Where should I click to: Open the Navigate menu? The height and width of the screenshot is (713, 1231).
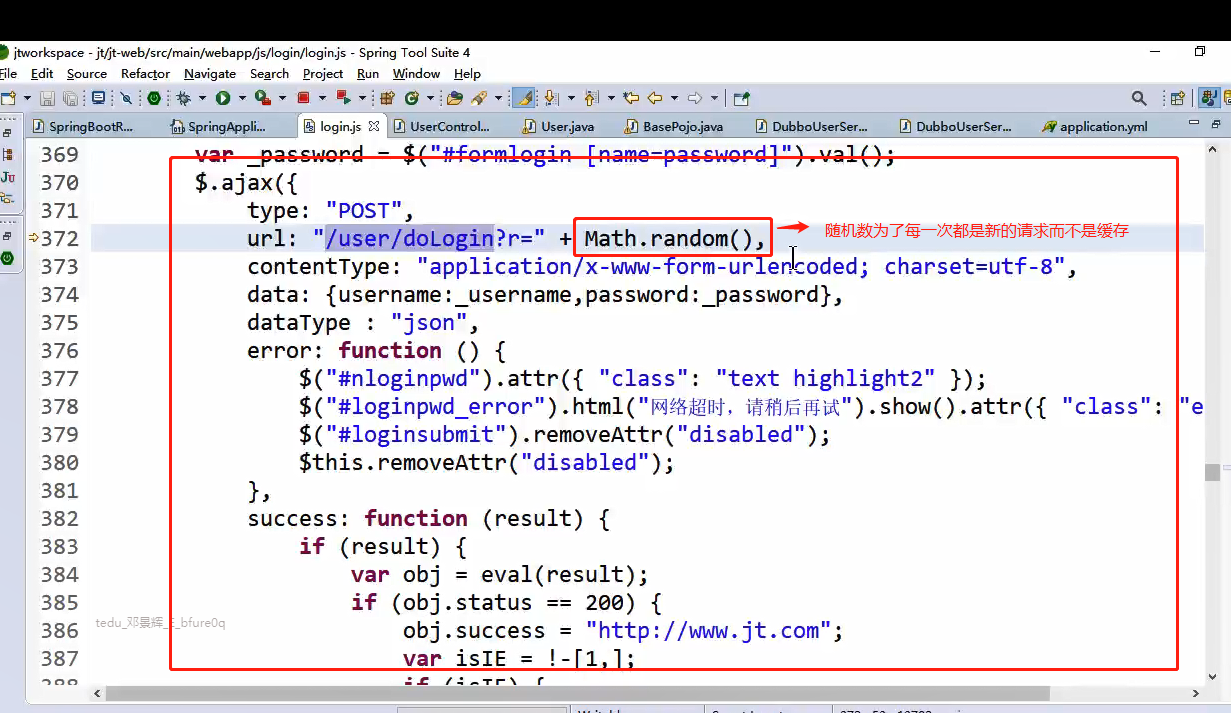(x=210, y=73)
